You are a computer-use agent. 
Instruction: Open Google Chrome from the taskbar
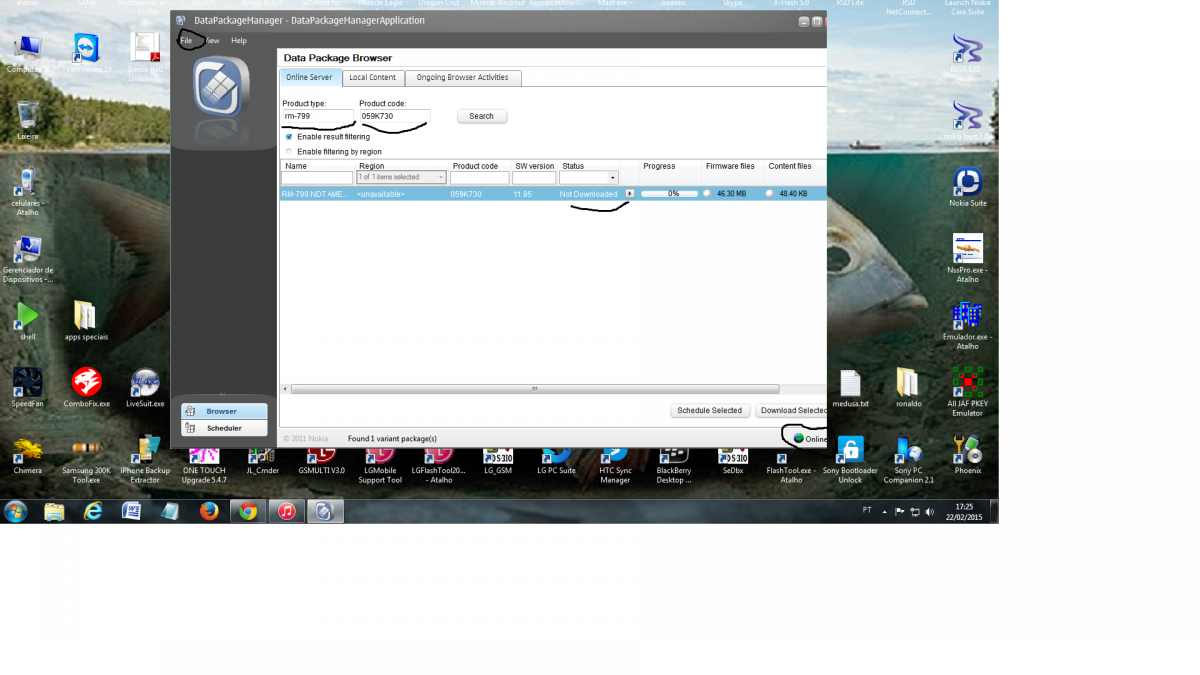point(248,511)
